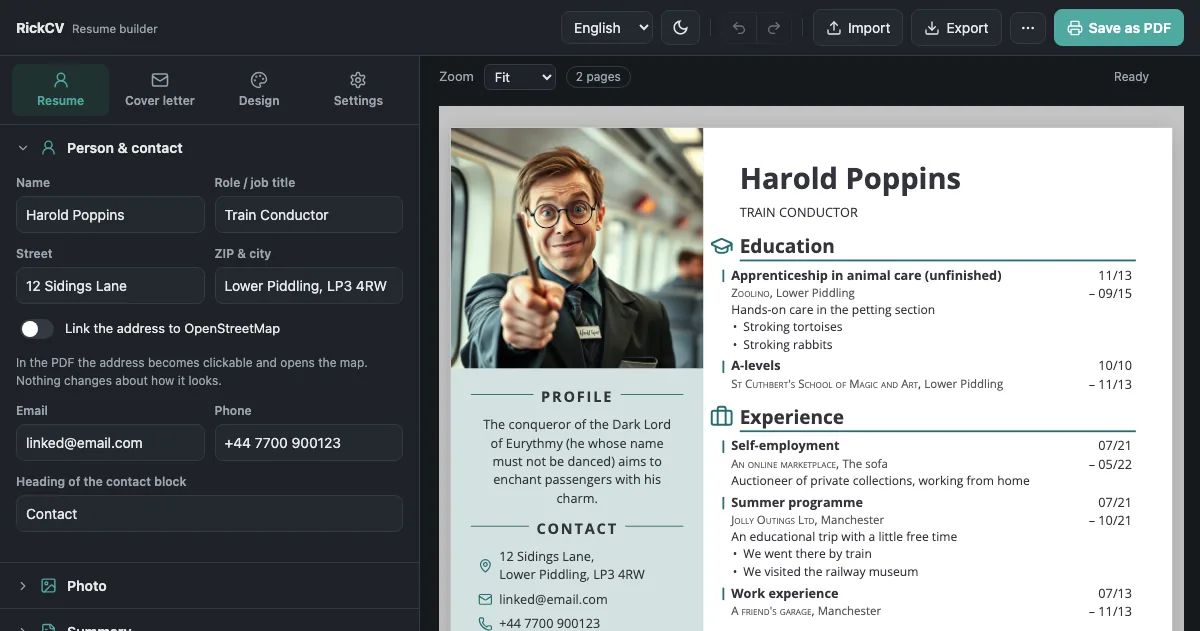
Task: Click the Street input field
Action: [110, 286]
